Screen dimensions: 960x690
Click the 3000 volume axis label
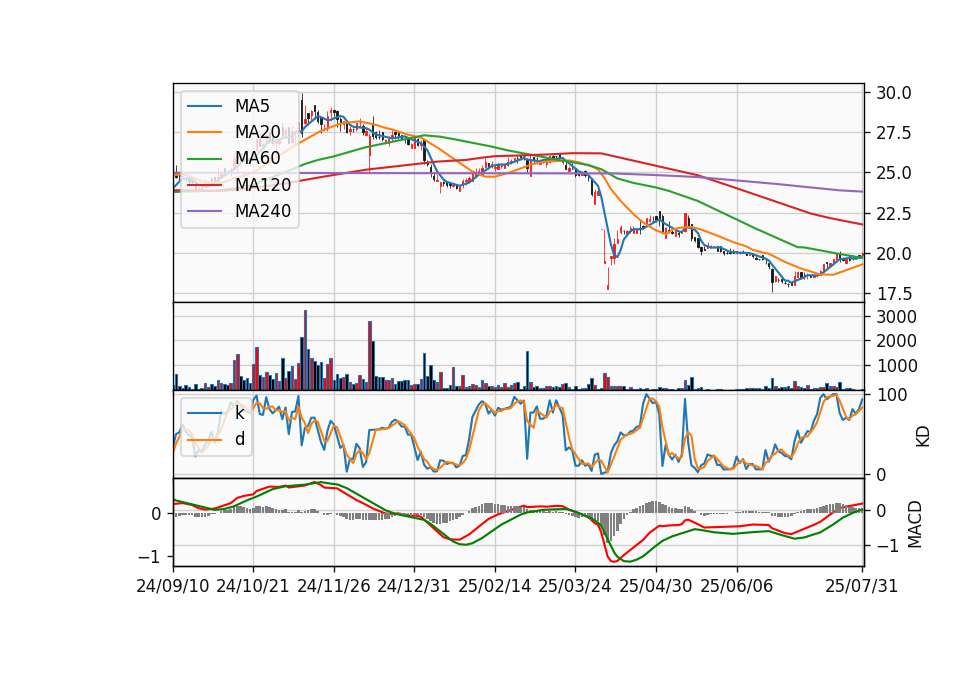click(x=896, y=317)
